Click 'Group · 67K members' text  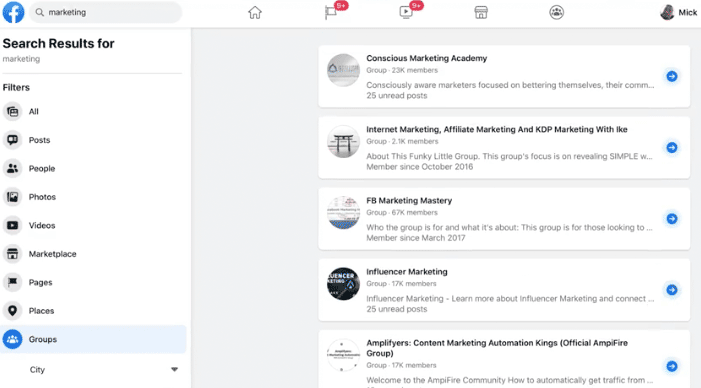pyautogui.click(x=402, y=212)
